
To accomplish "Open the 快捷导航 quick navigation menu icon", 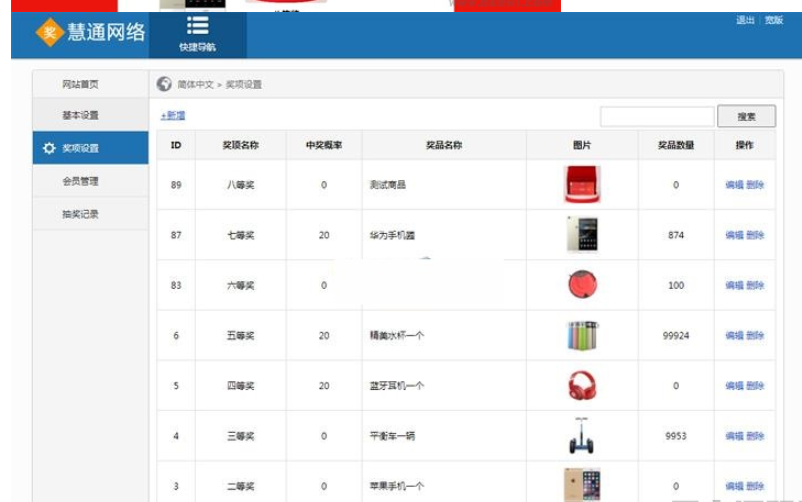I will point(197,26).
